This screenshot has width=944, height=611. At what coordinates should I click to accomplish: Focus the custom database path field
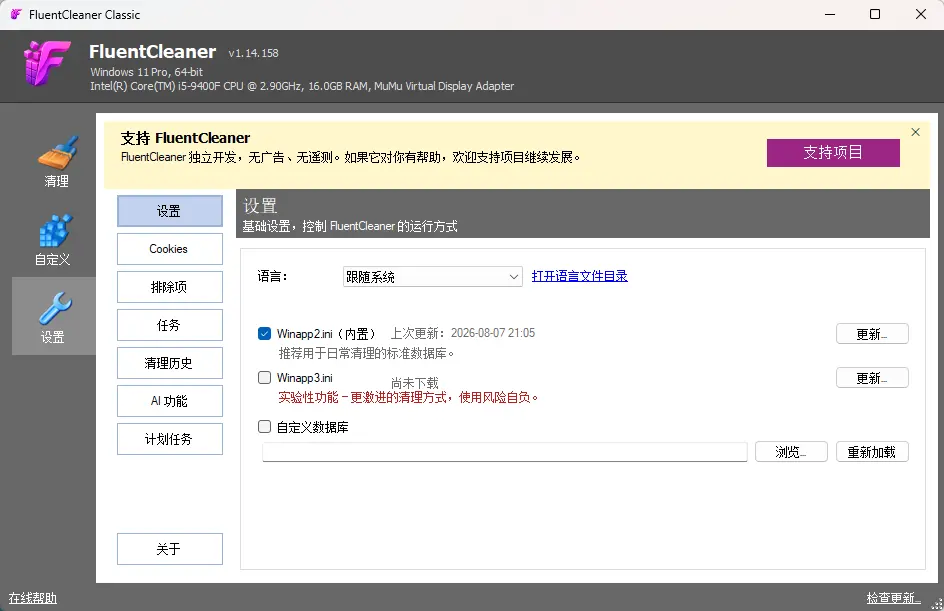click(505, 451)
